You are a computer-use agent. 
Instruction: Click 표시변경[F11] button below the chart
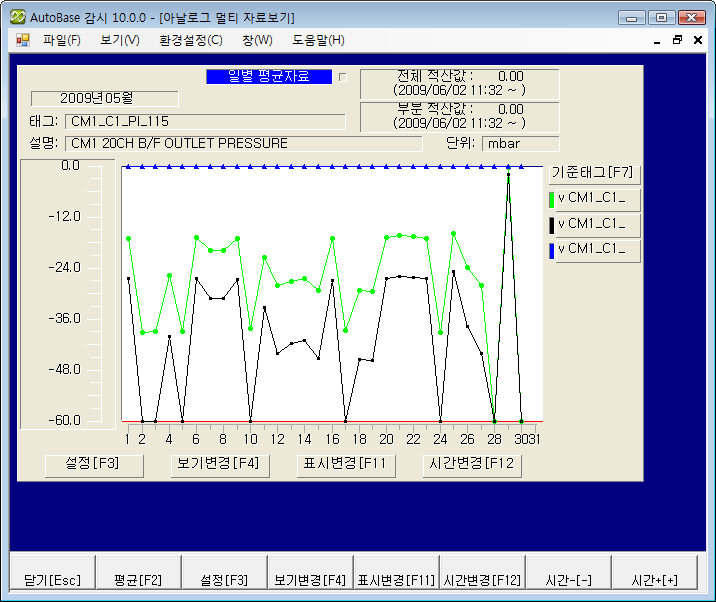point(346,465)
